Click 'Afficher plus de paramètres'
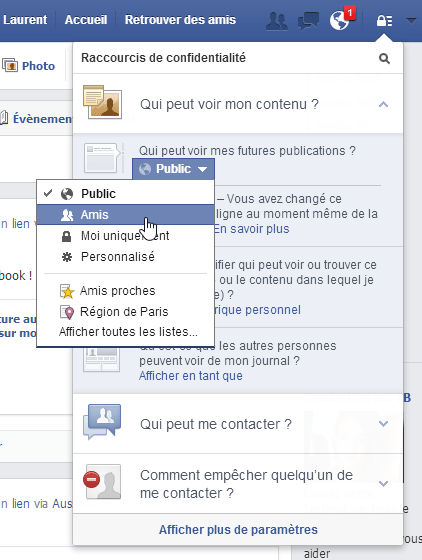The width and height of the screenshot is (422, 560). pyautogui.click(x=238, y=530)
